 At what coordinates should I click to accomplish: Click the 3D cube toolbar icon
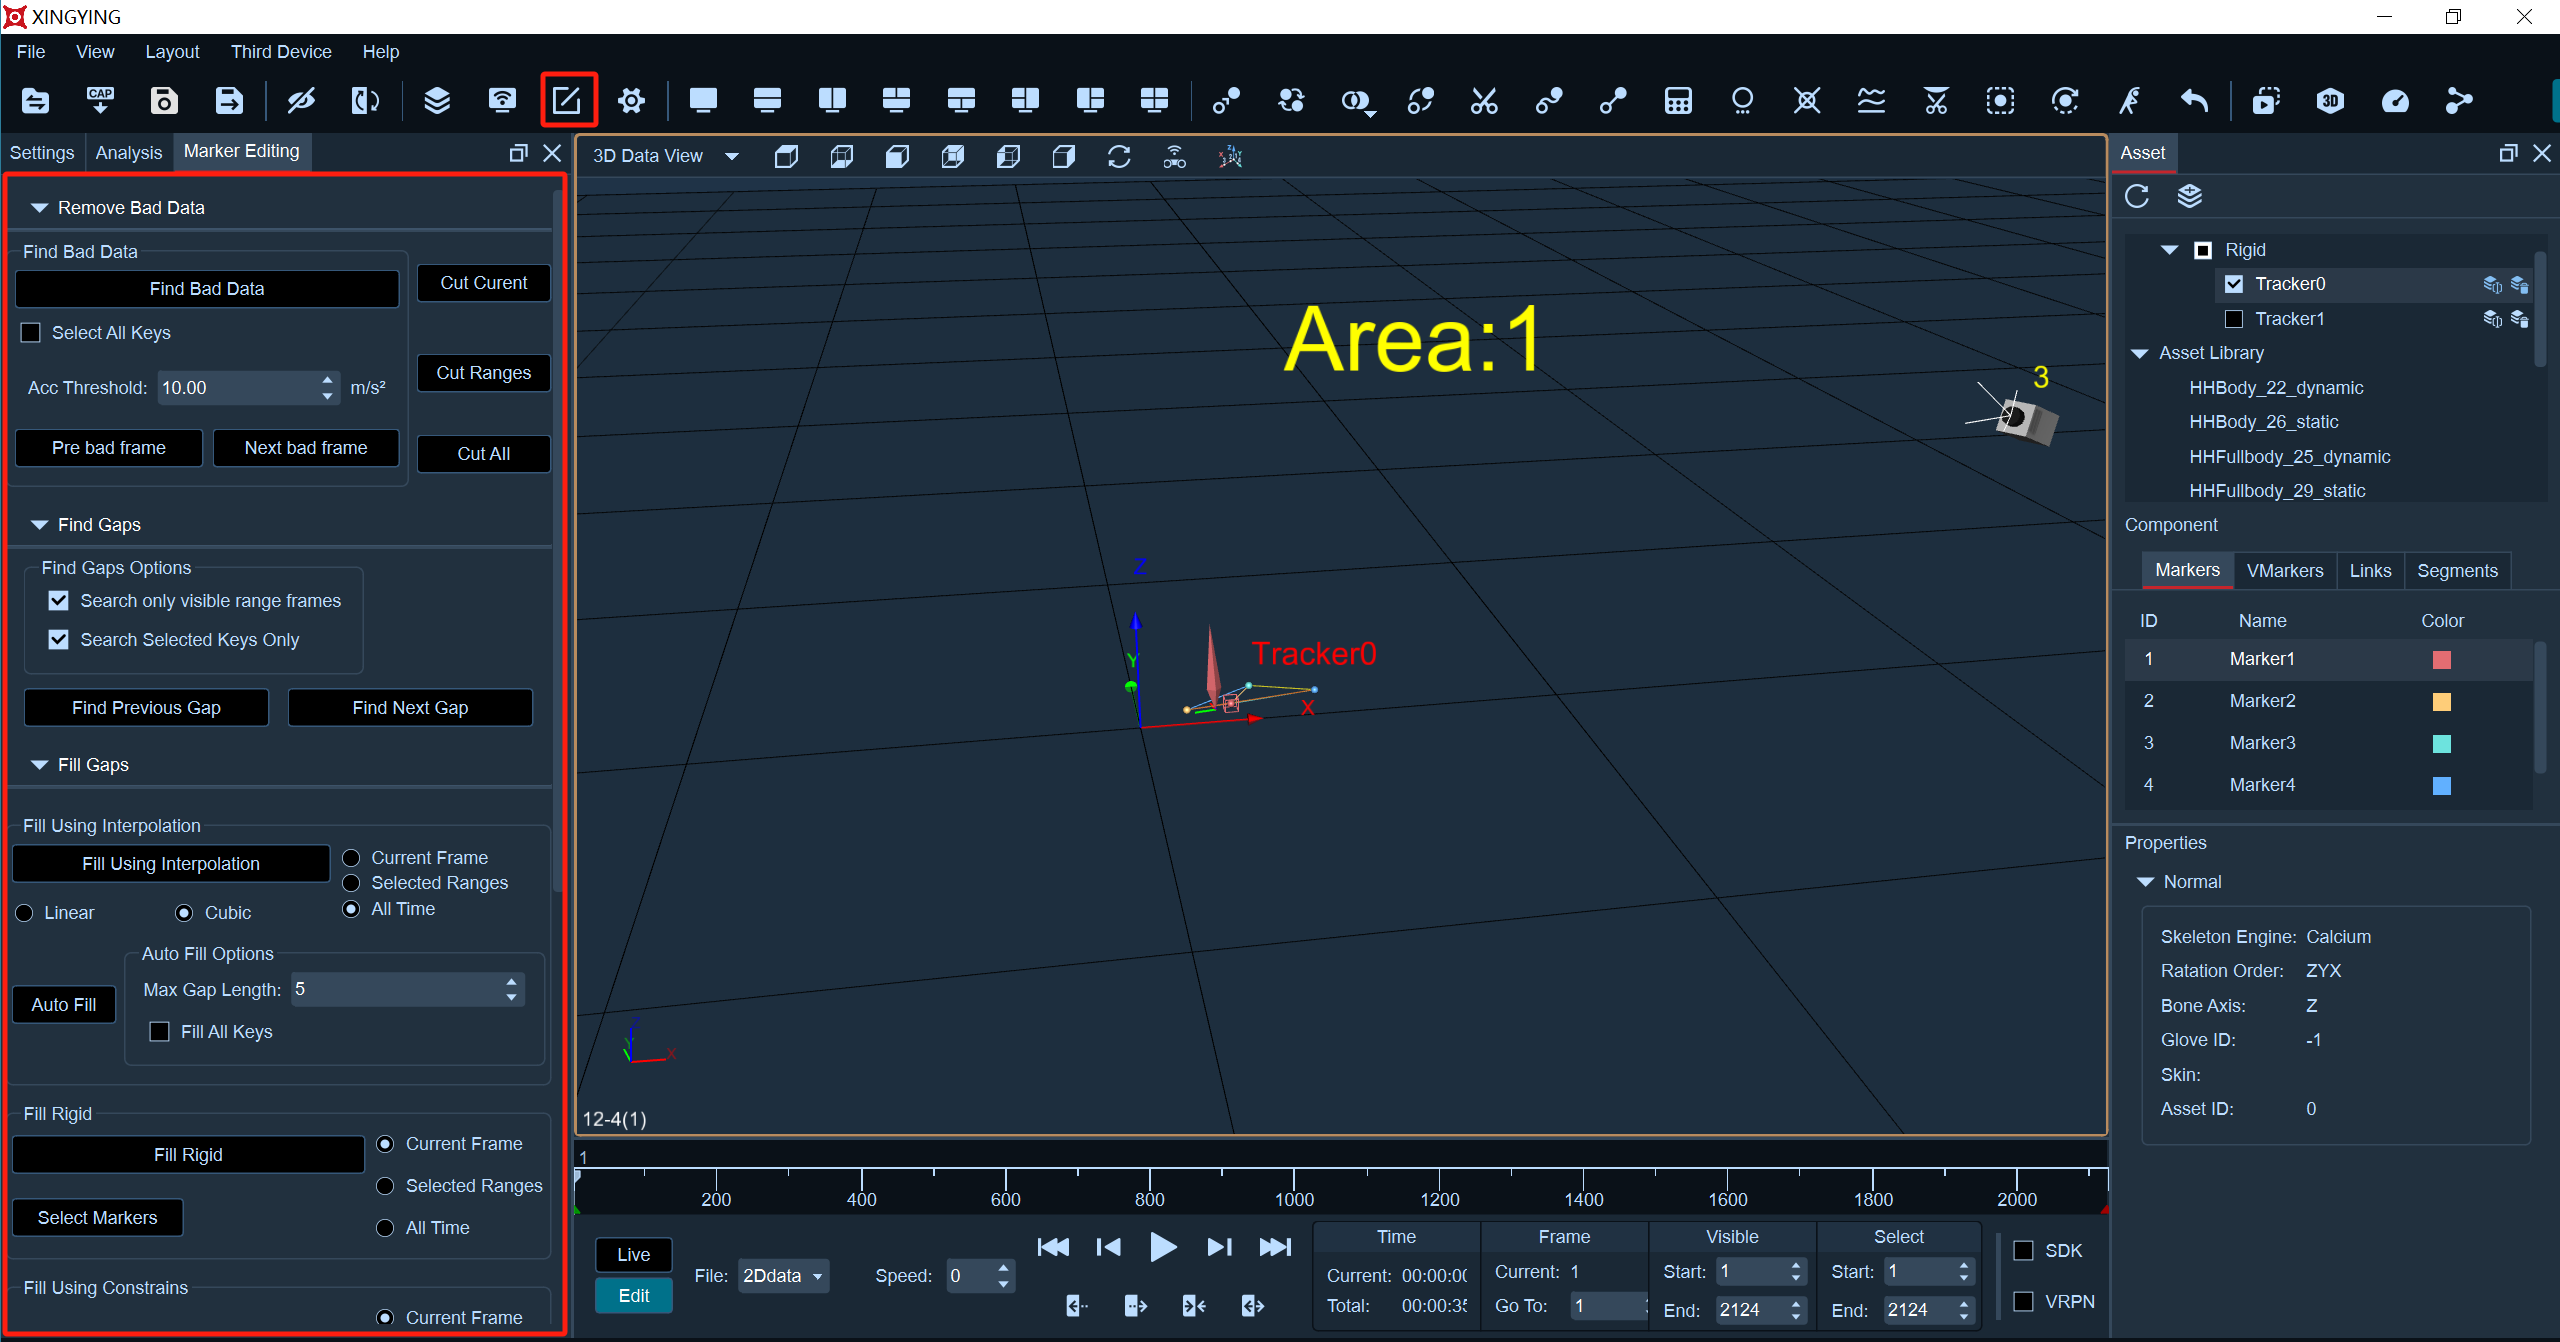tap(2330, 100)
